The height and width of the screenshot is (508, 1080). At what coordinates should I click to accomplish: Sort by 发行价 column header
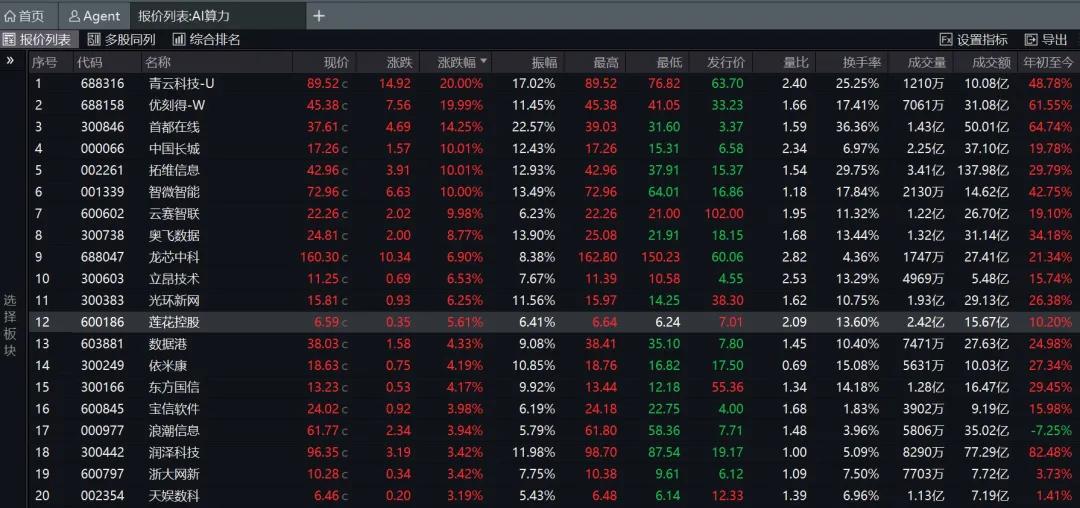726,63
